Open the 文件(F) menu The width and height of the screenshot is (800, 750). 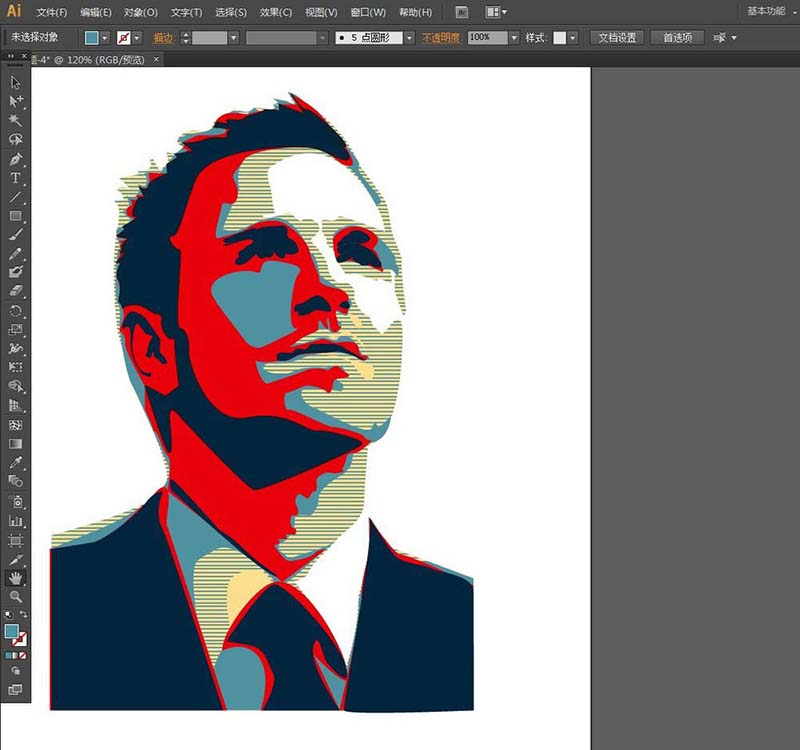pos(52,12)
